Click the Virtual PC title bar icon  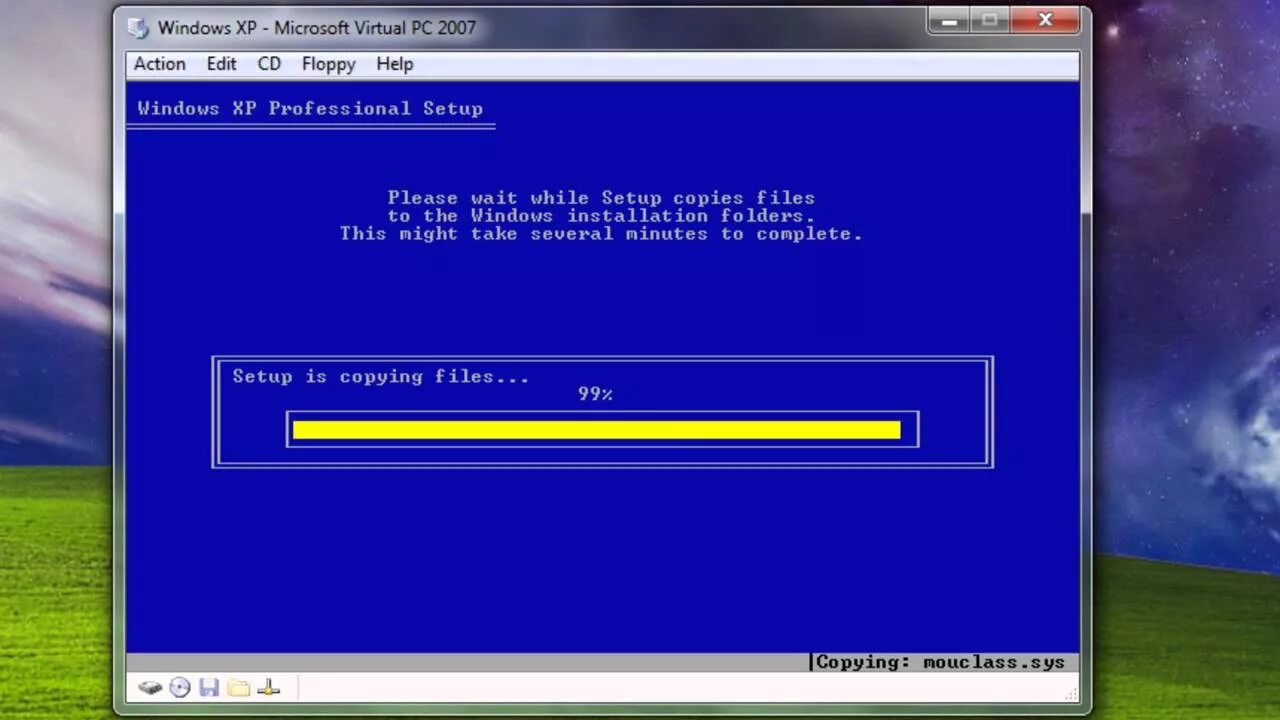click(138, 28)
